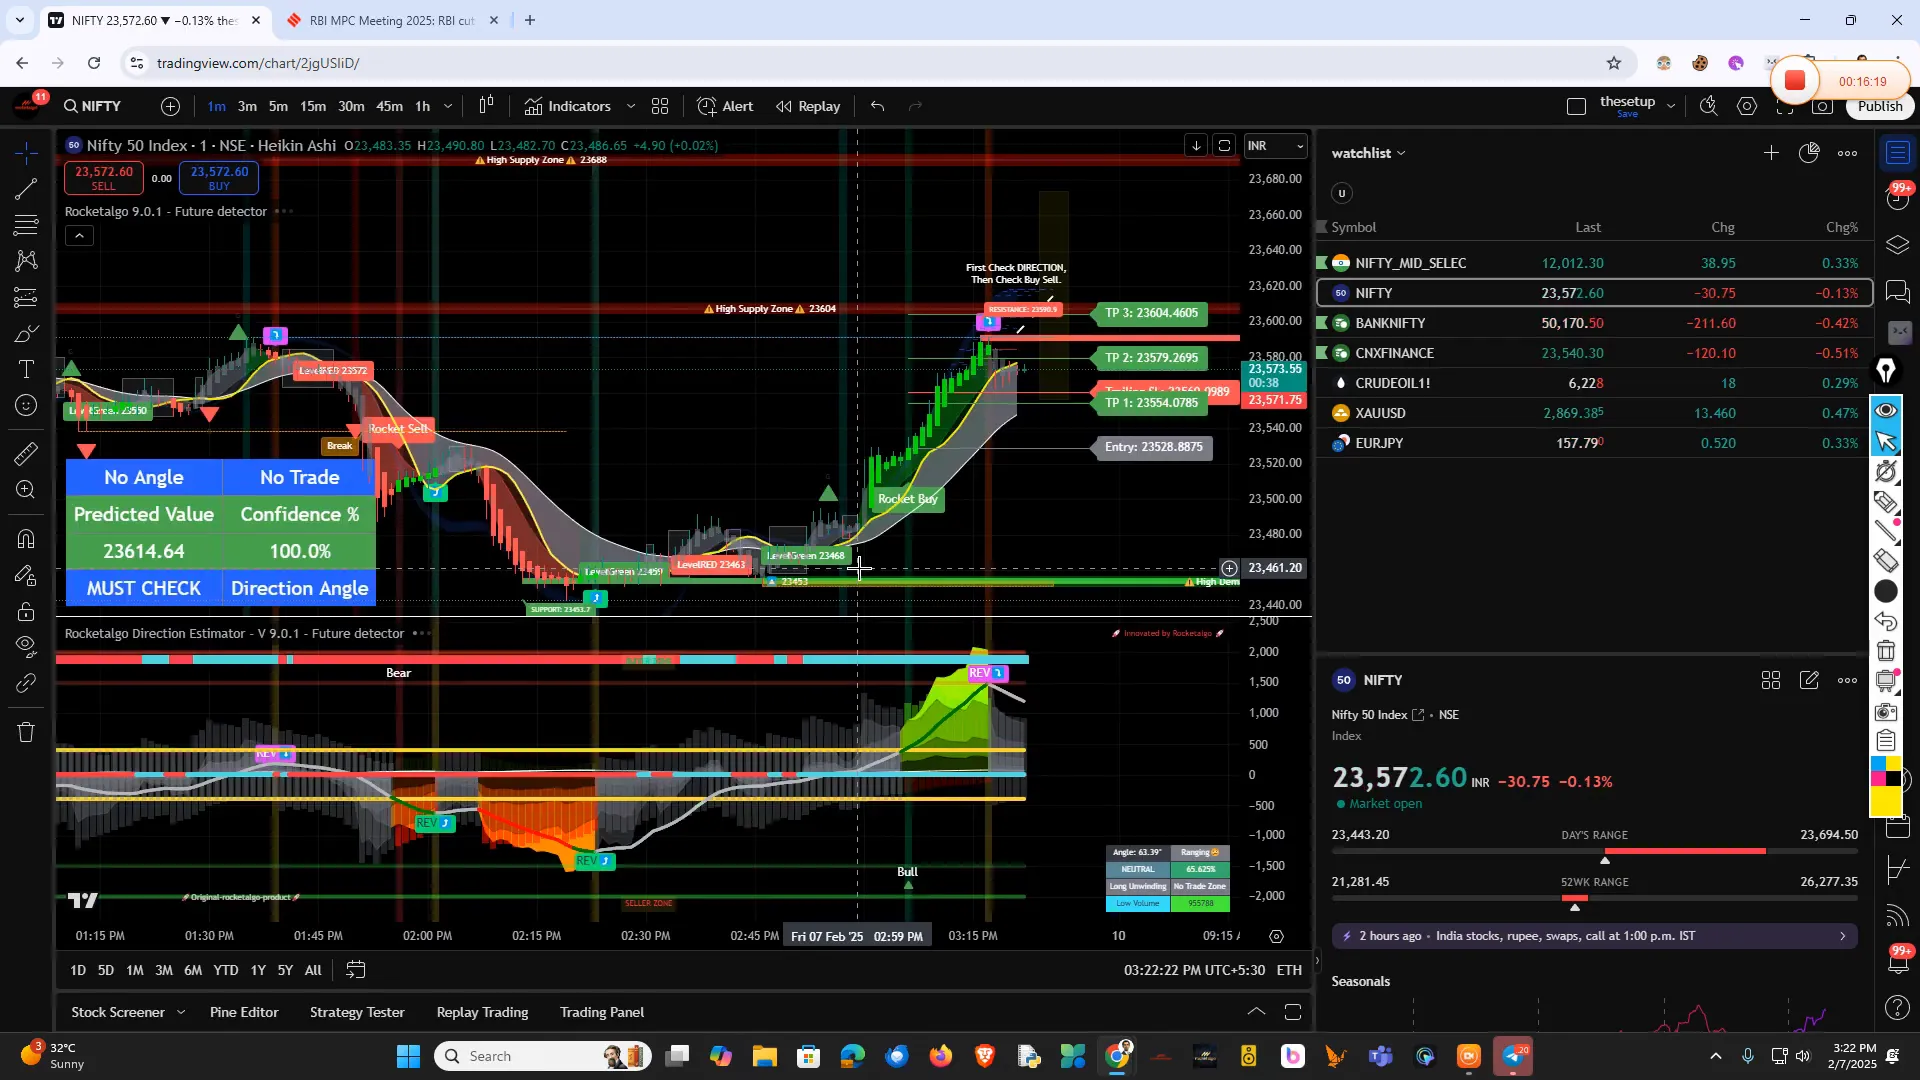Open the Fibonacci retracement tool
The width and height of the screenshot is (1920, 1080).
click(x=25, y=225)
